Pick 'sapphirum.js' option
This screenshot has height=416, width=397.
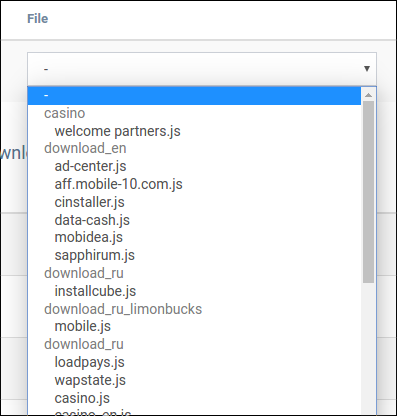coord(94,255)
